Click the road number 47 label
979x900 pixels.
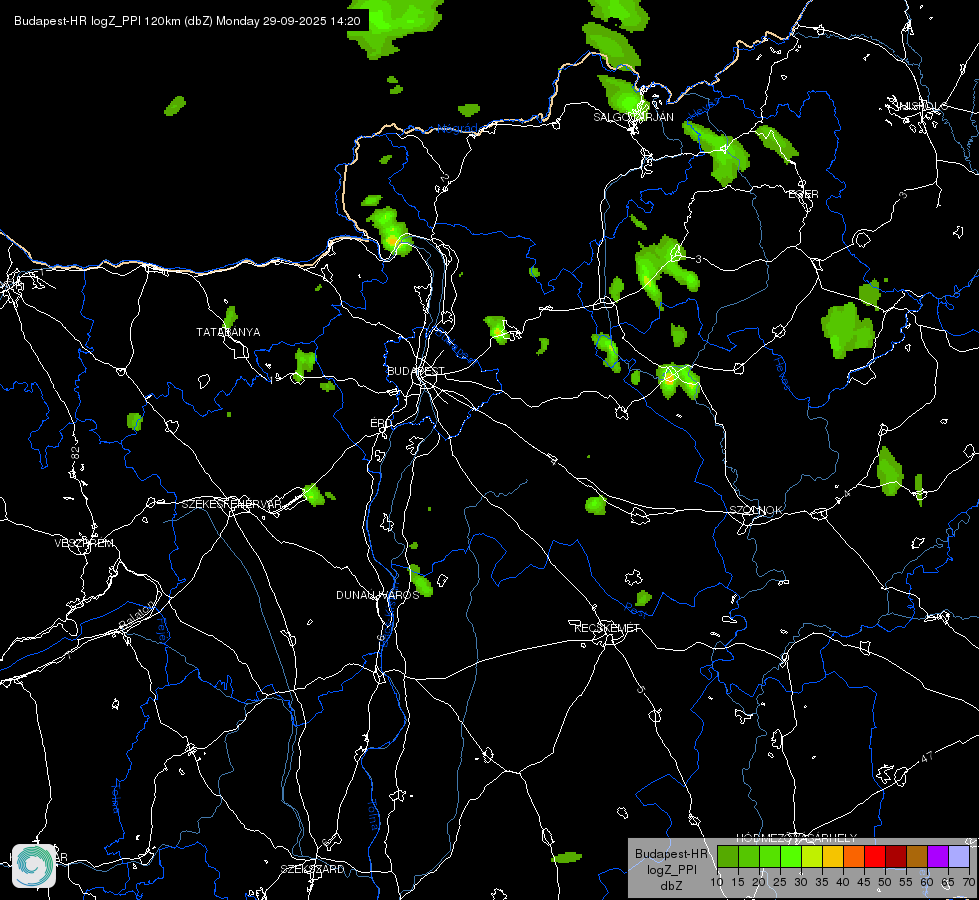(927, 757)
